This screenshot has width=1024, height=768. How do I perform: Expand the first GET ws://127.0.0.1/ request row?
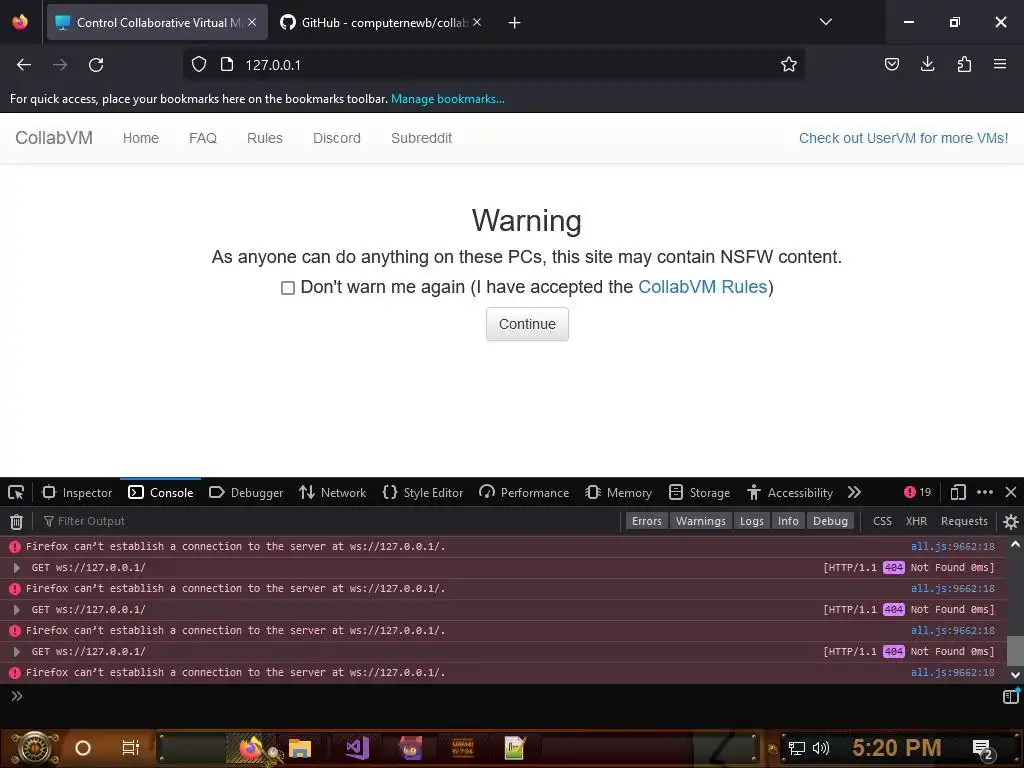[17, 568]
